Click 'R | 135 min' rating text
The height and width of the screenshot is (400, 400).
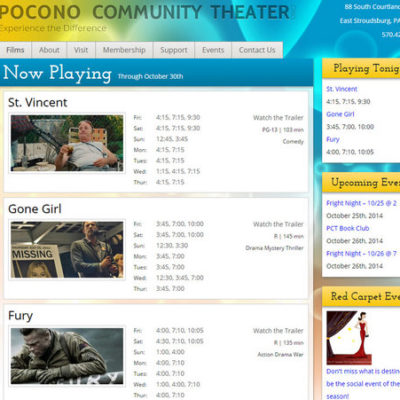click(289, 343)
